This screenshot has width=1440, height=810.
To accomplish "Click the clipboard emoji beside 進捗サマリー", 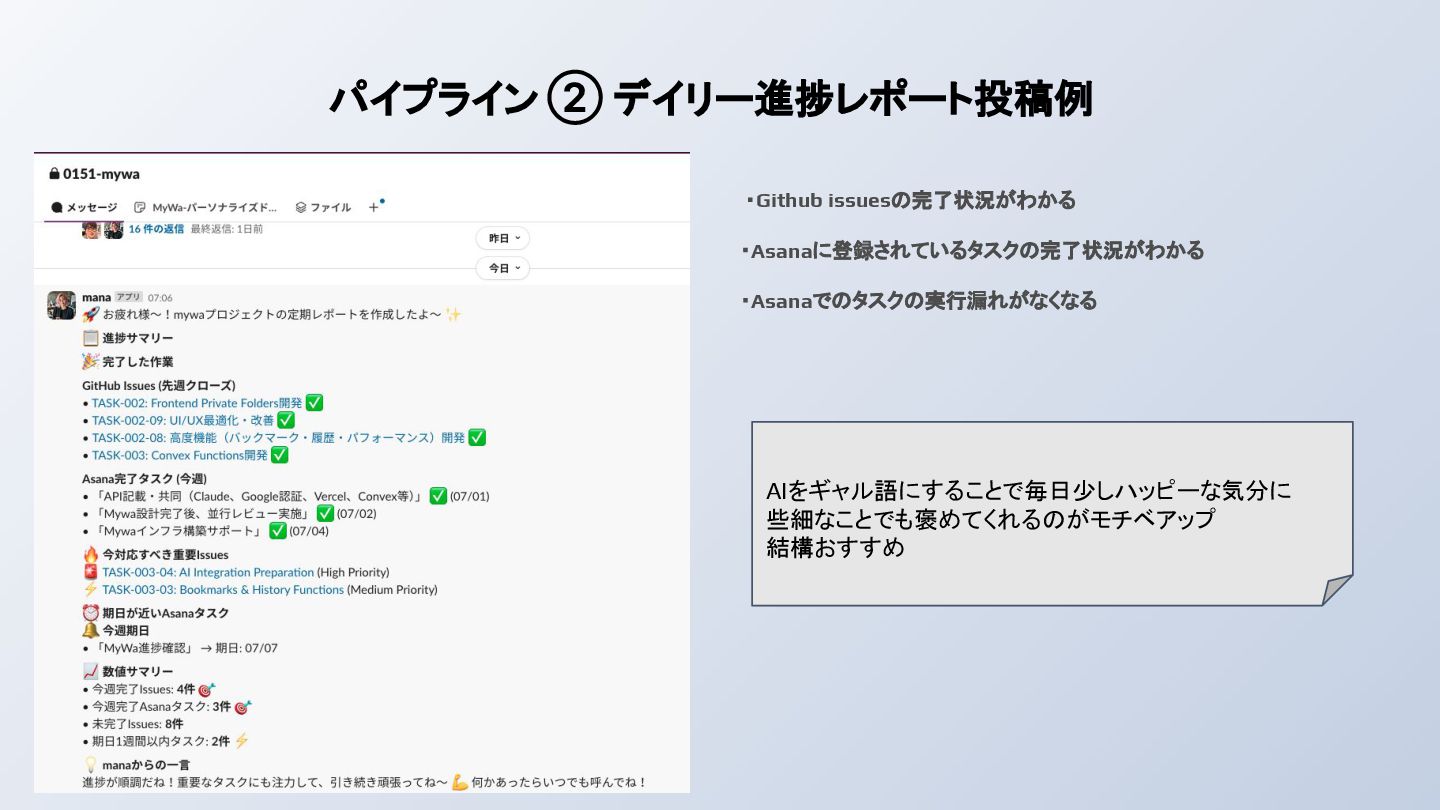I will point(90,338).
